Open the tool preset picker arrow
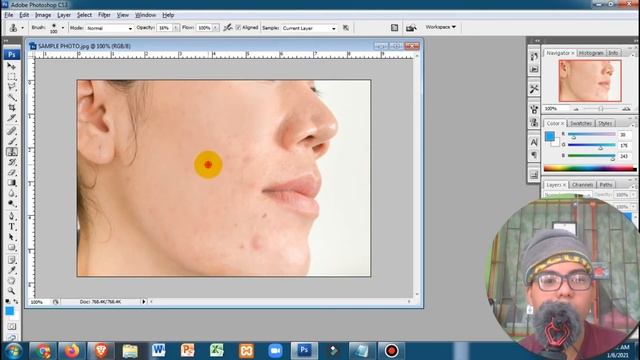Image resolution: width=640 pixels, height=360 pixels. tap(22, 28)
